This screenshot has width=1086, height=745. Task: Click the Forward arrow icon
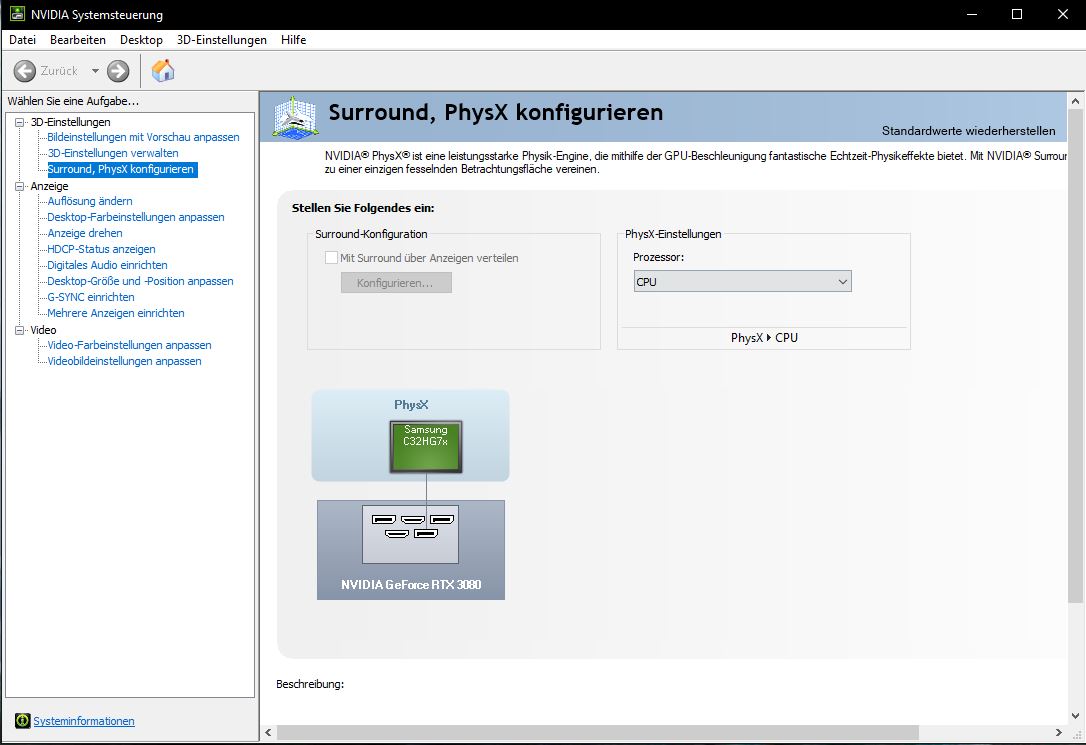[x=118, y=71]
